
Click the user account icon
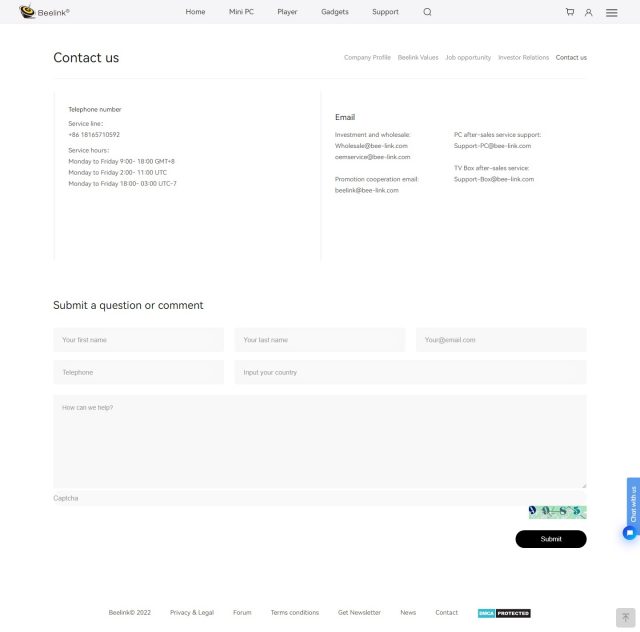588,12
